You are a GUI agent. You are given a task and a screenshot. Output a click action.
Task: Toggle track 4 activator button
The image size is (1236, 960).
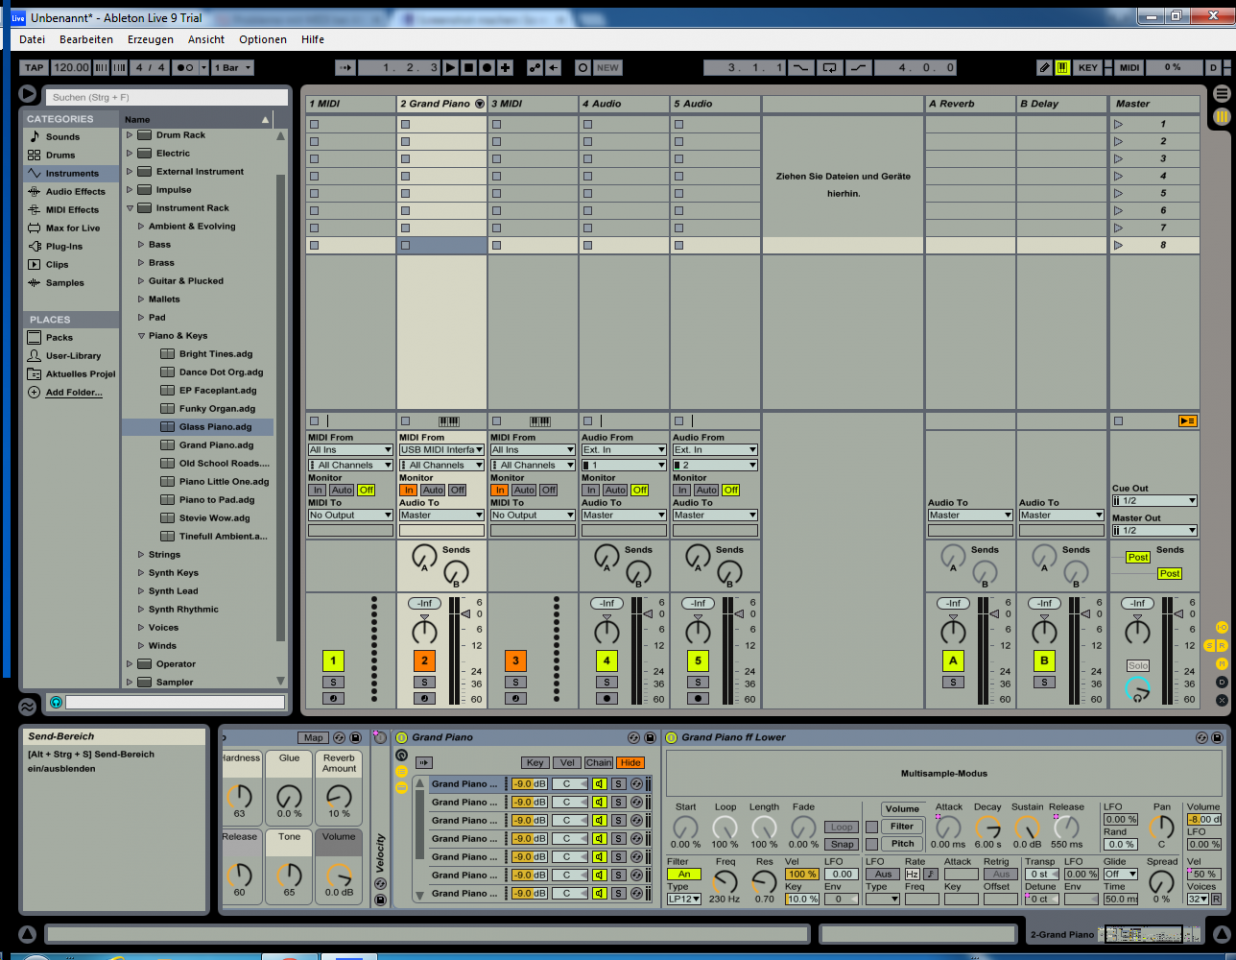(x=606, y=661)
